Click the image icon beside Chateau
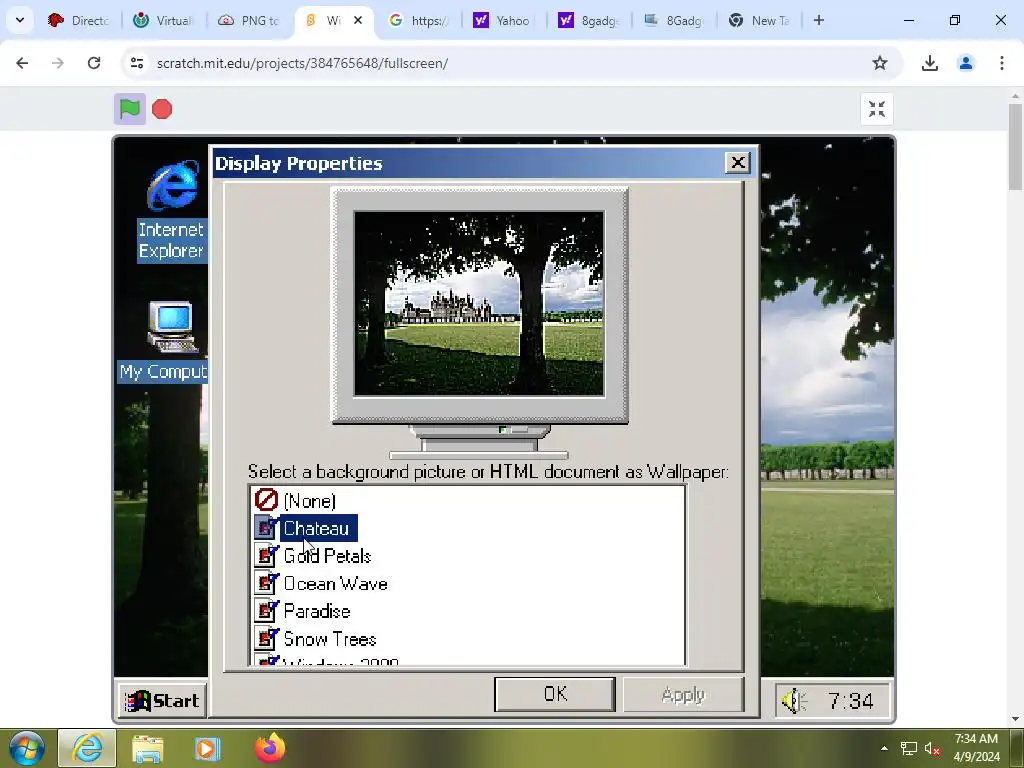This screenshot has width=1024, height=768. point(266,528)
